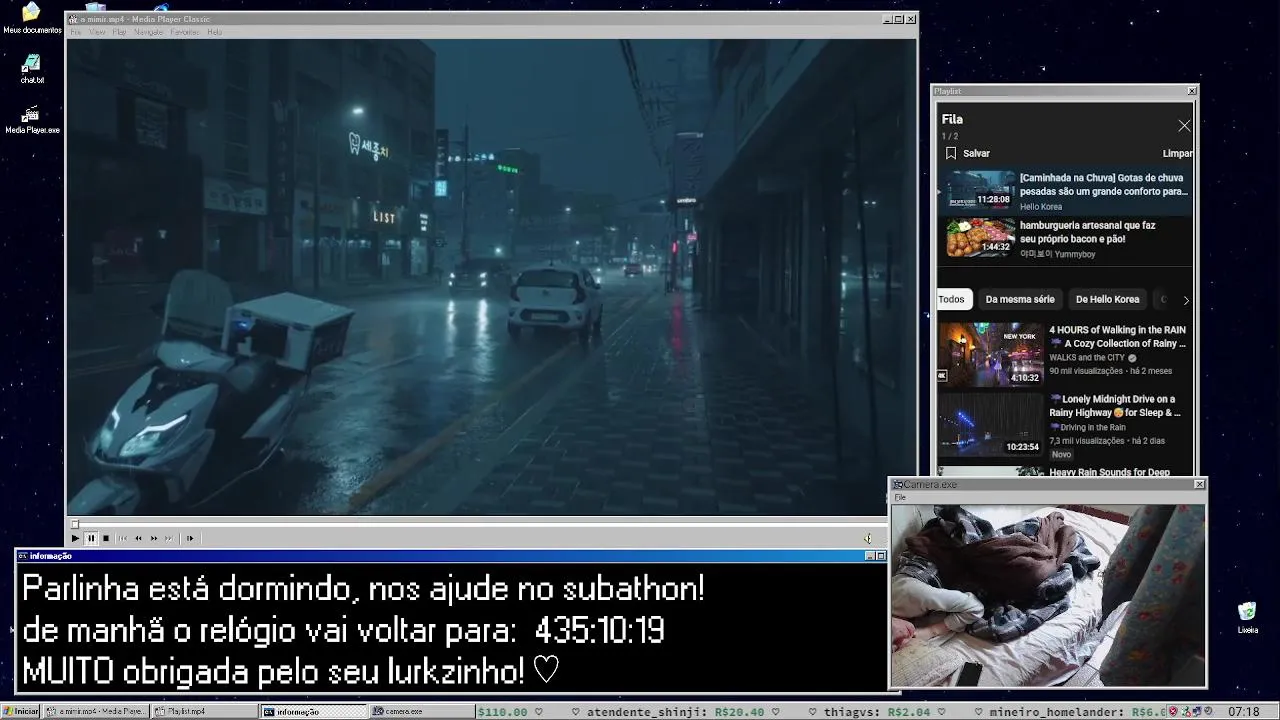1280x720 pixels.
Task: Open the Favorites menu in Media Player Classic
Action: point(185,32)
